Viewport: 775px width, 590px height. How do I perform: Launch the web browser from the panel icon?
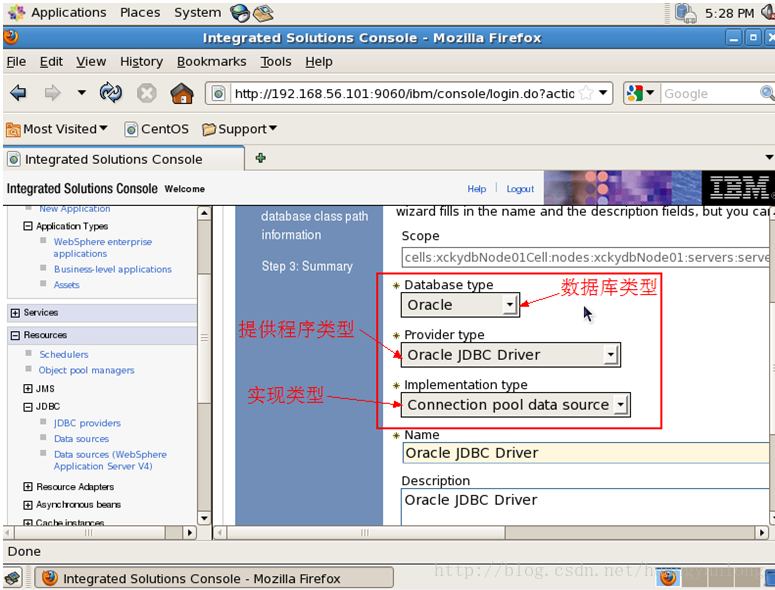(x=240, y=13)
